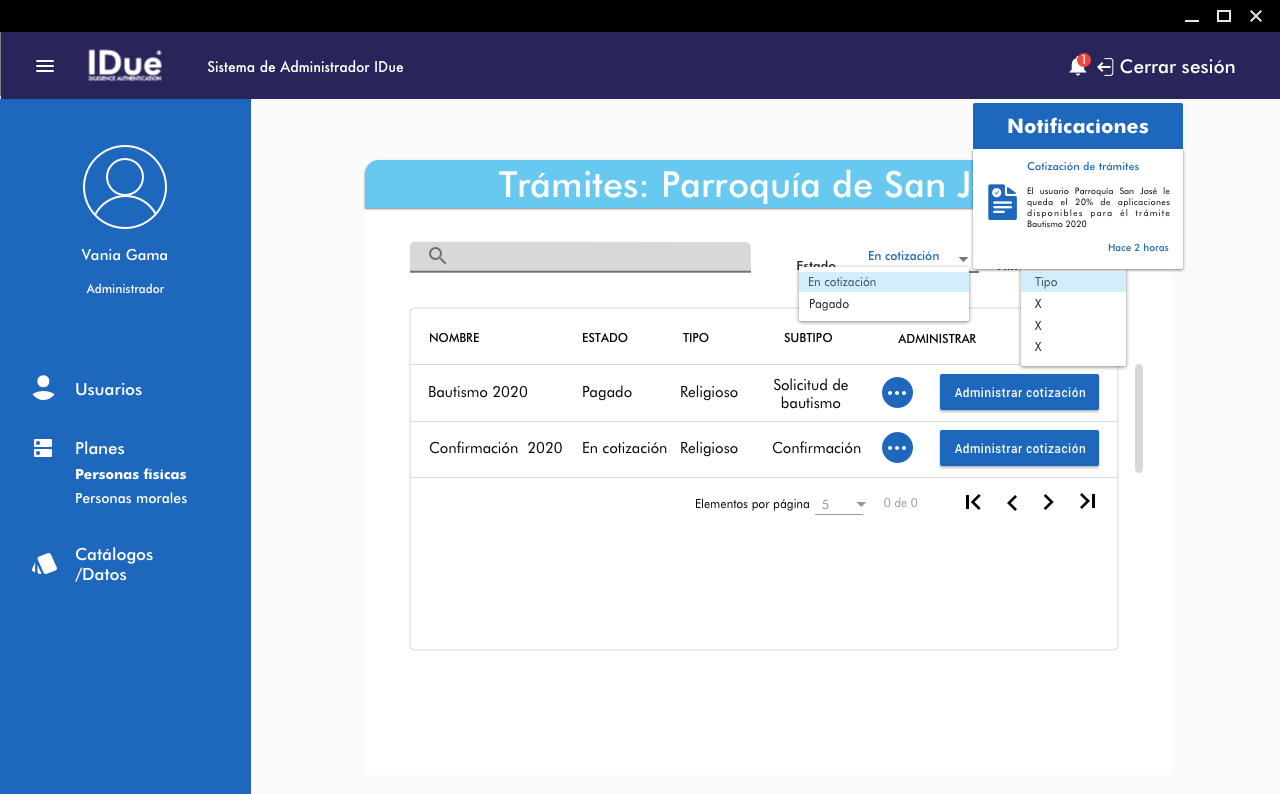Open the hamburger navigation menu
Image resolution: width=1280 pixels, height=794 pixels.
point(45,66)
